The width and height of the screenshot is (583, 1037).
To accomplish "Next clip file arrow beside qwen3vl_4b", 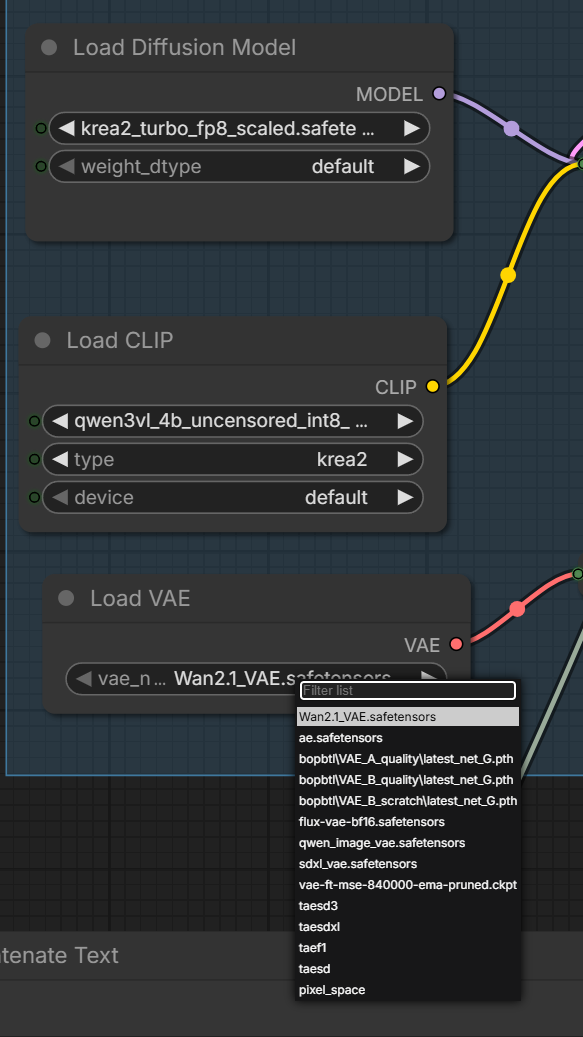I will point(405,421).
